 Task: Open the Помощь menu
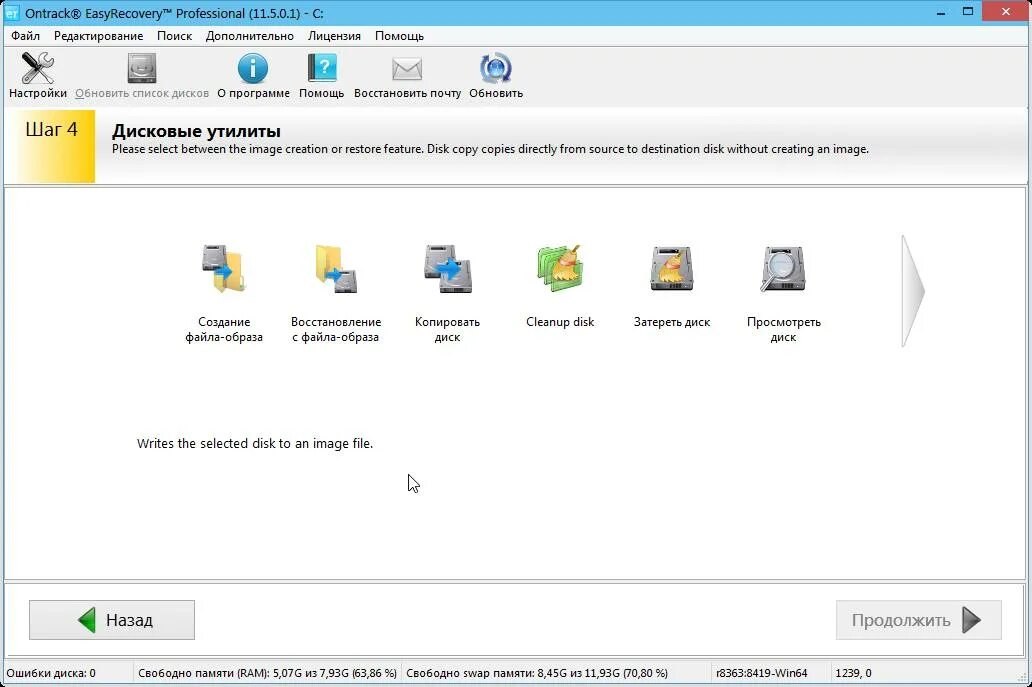[399, 36]
